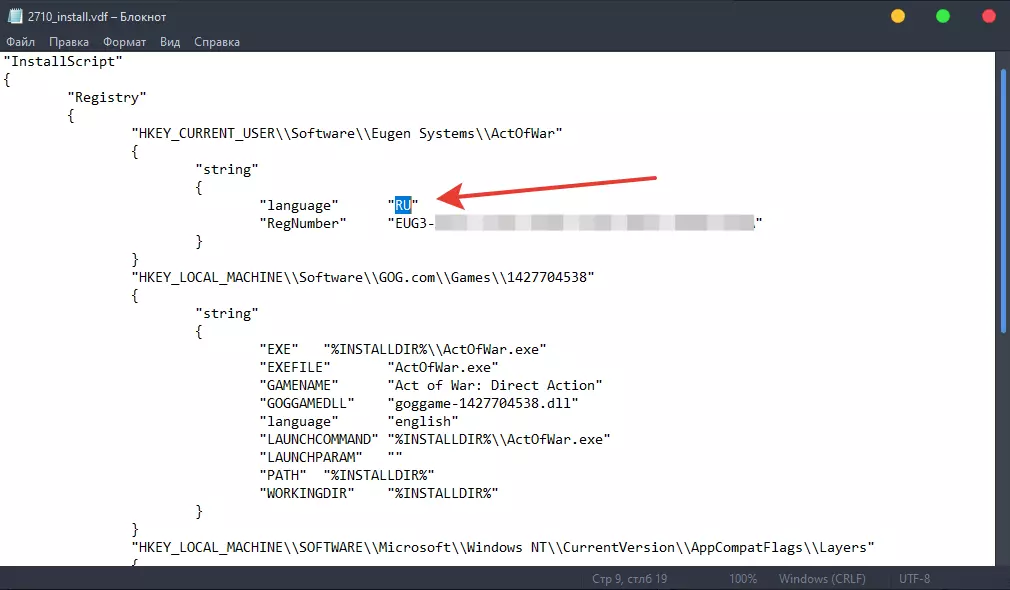Click the "english" language value

click(423, 421)
